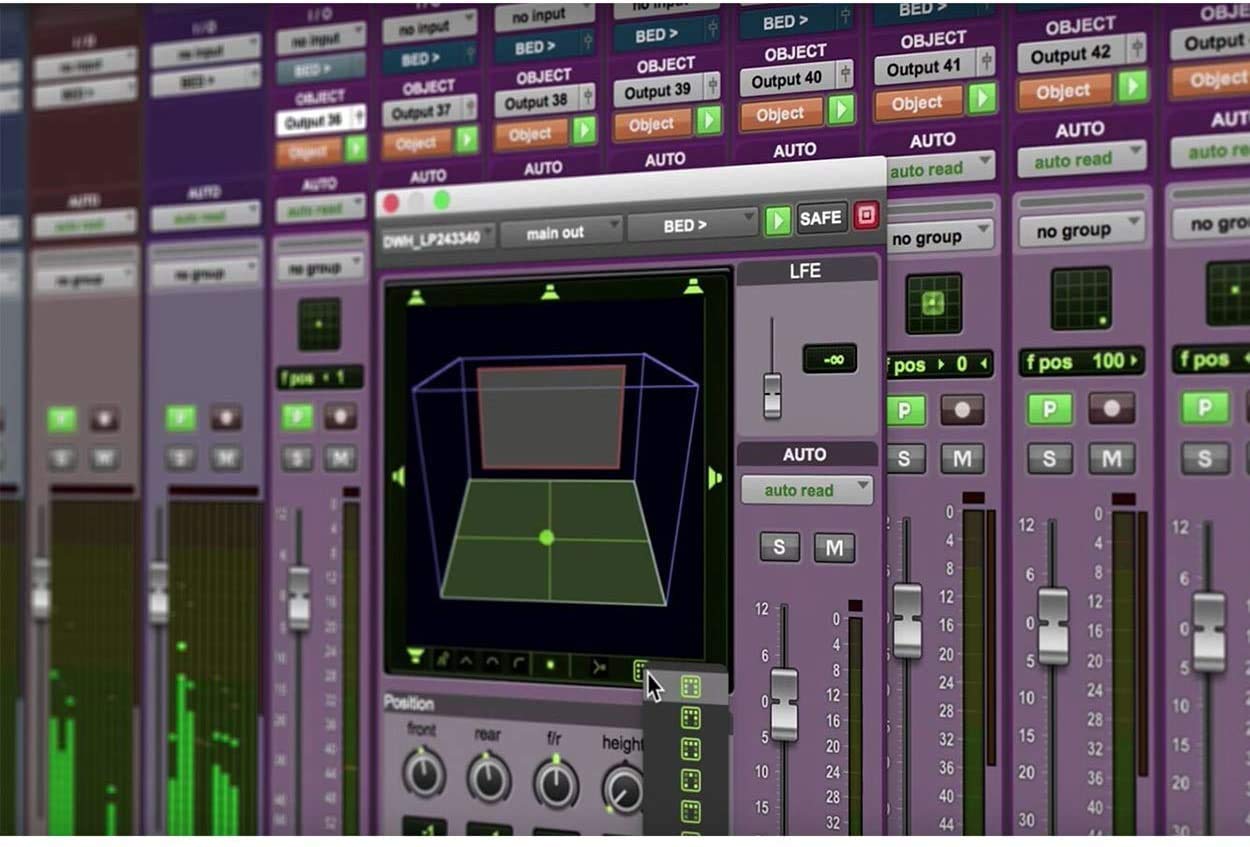Click the green arrow beside Output 42 Object
The image size is (1250, 847).
[1133, 87]
